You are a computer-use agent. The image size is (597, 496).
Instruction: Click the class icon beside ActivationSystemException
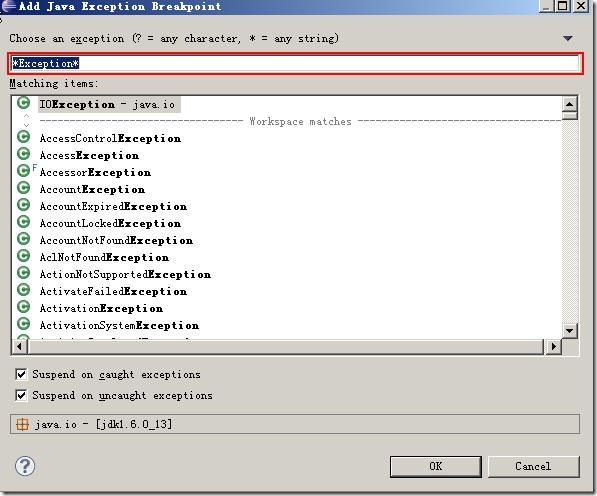pos(24,324)
